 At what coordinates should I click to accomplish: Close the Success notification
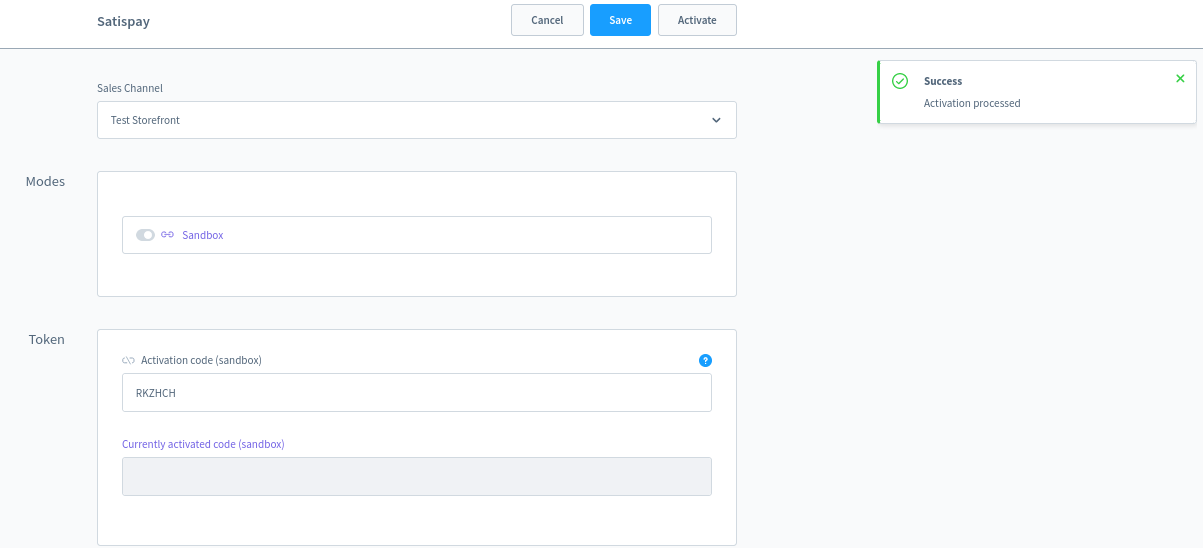click(x=1180, y=78)
